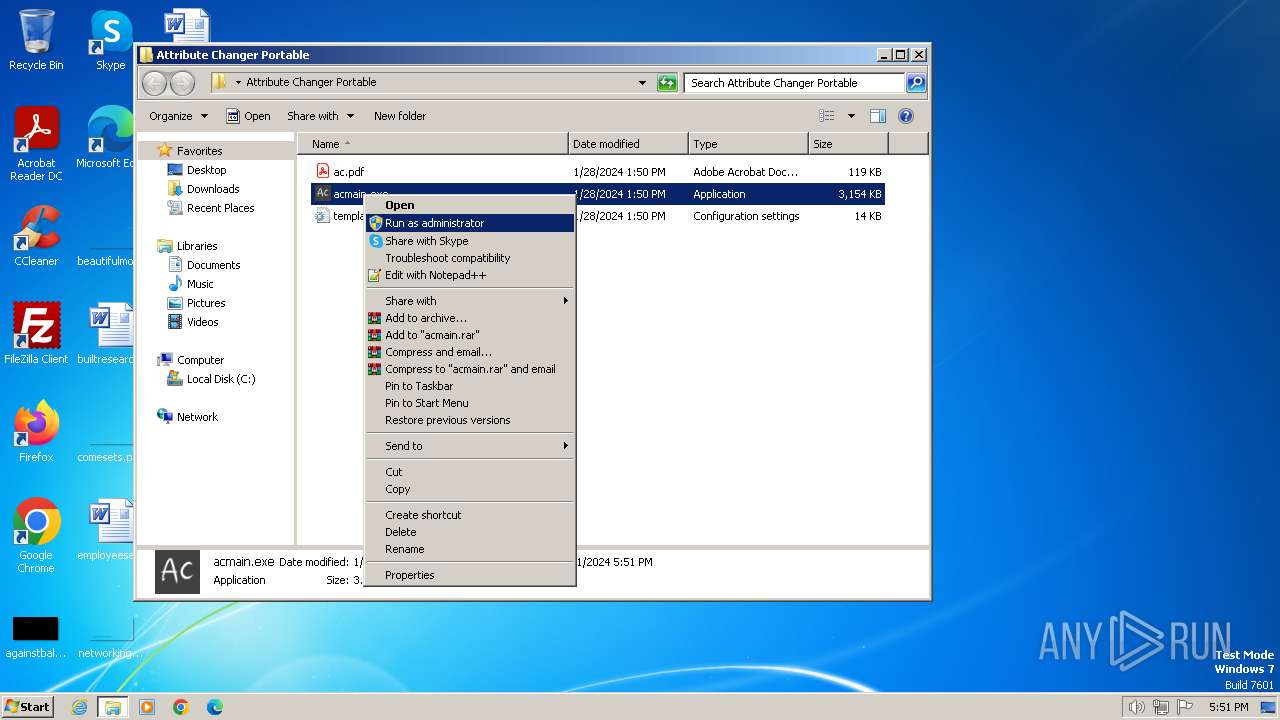Open the view options dropdown arrow
The height and width of the screenshot is (720, 1280).
[x=851, y=116]
